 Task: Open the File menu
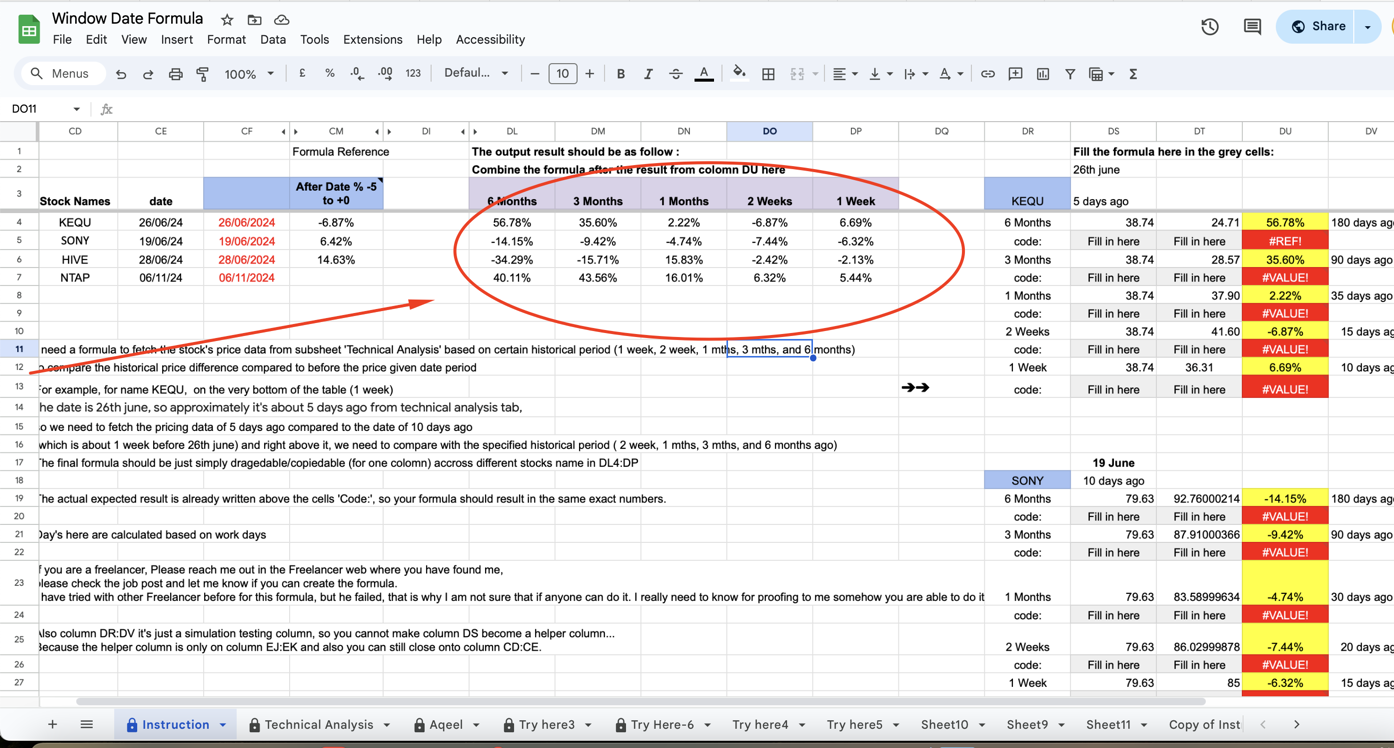click(x=62, y=40)
